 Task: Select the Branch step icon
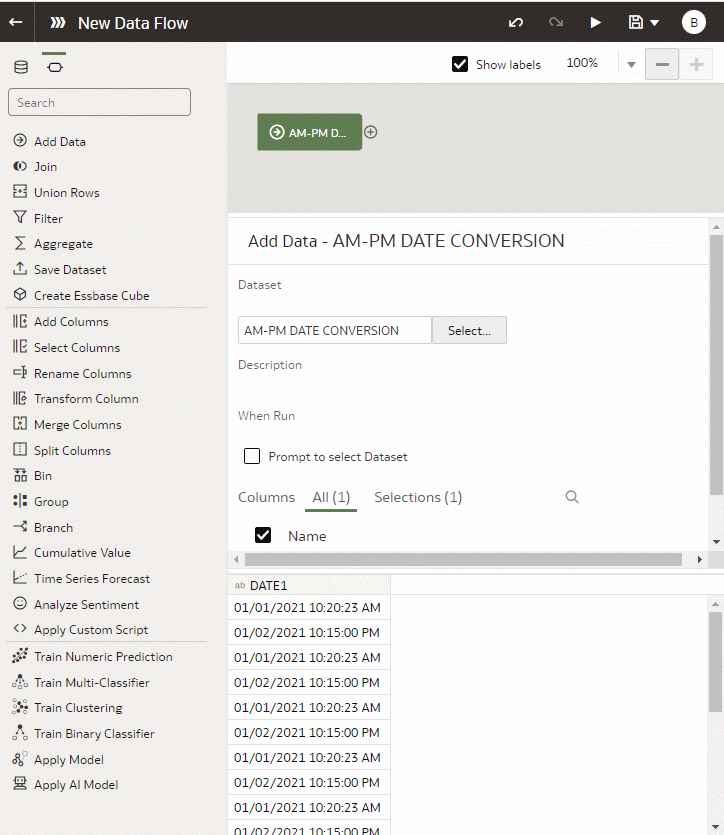[x=20, y=527]
